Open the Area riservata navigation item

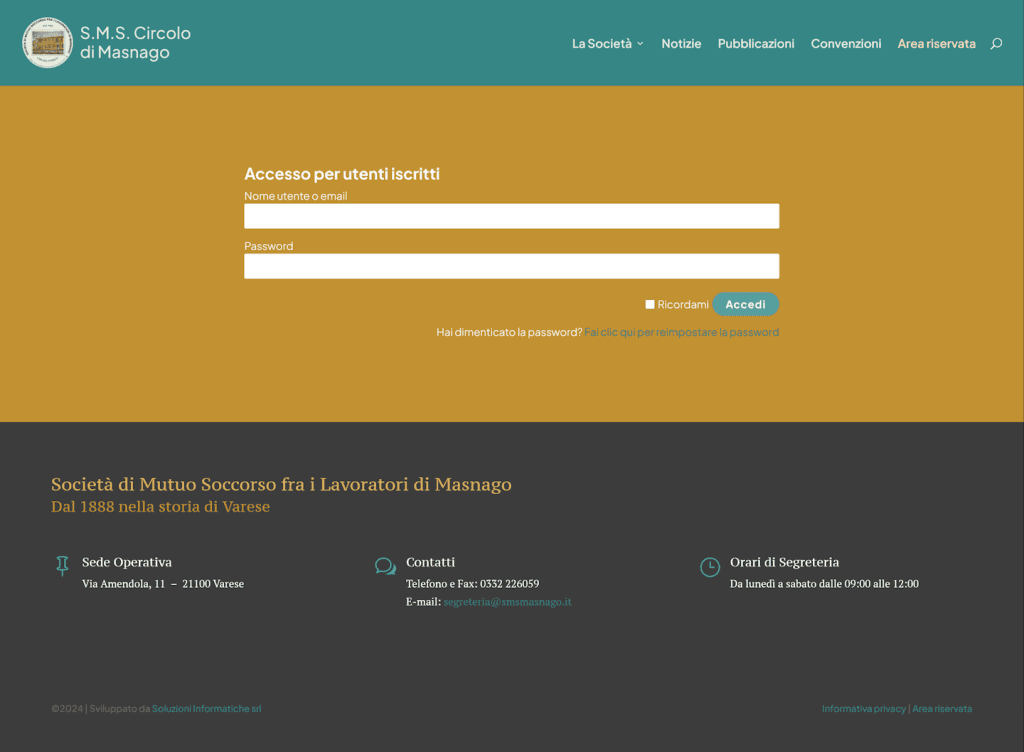pos(936,44)
